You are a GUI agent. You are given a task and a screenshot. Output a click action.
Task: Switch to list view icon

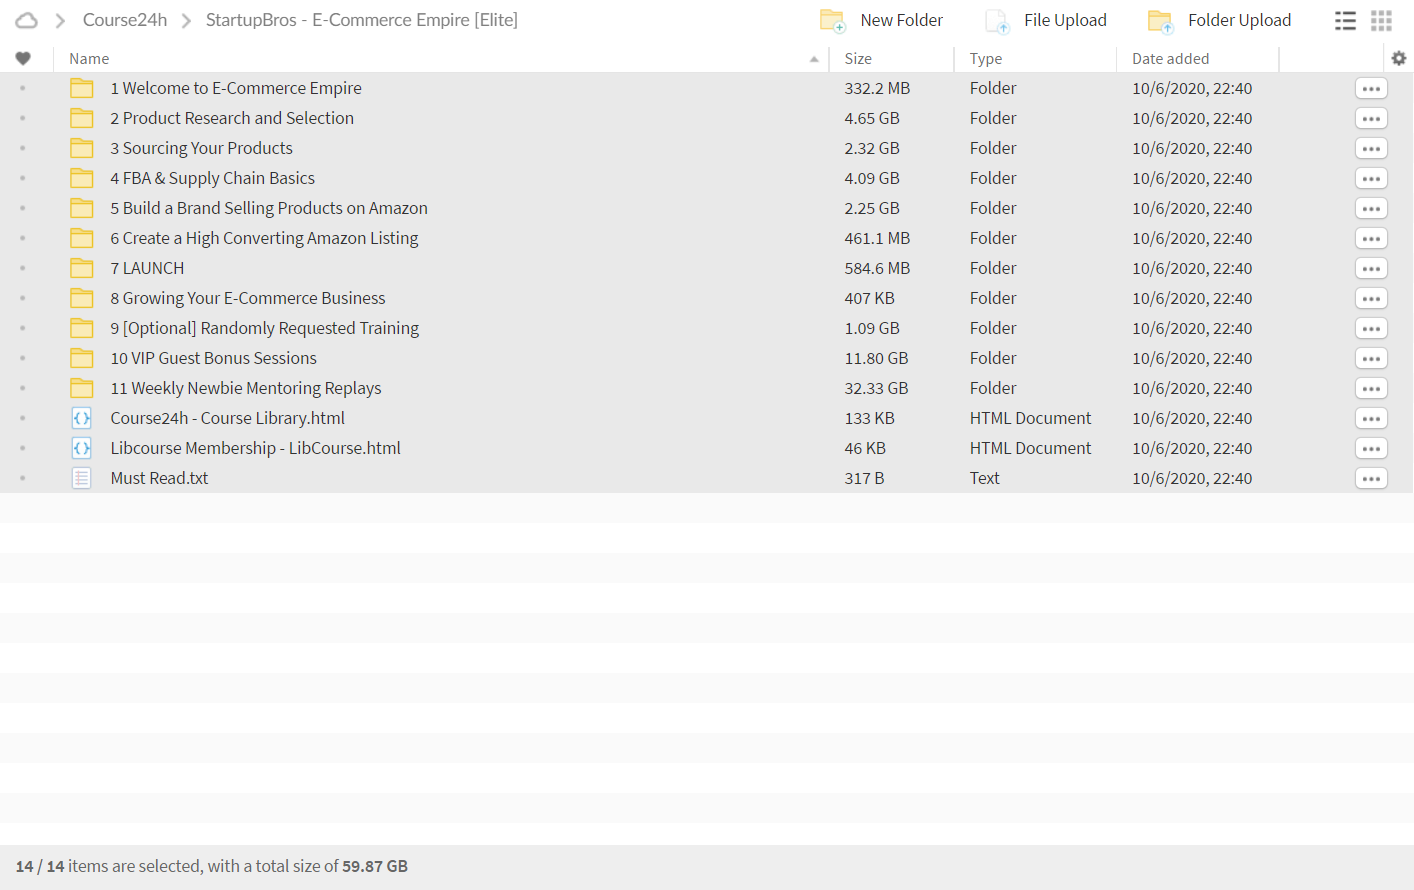click(x=1346, y=20)
